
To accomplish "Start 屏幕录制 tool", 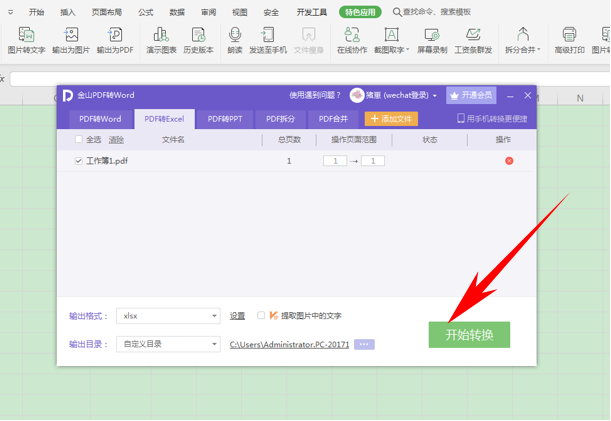I will pos(432,40).
